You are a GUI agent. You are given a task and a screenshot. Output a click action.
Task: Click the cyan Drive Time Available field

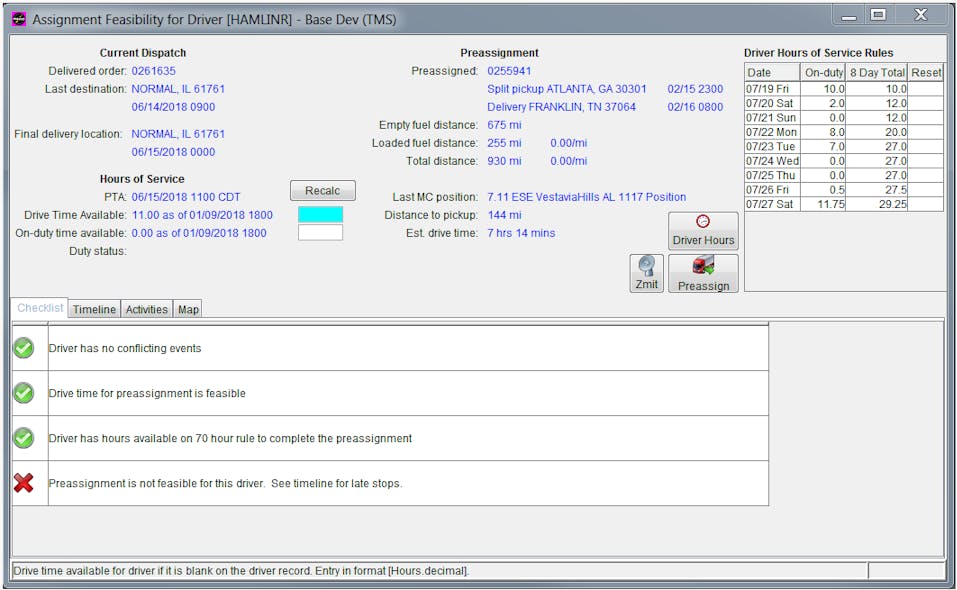(320, 214)
